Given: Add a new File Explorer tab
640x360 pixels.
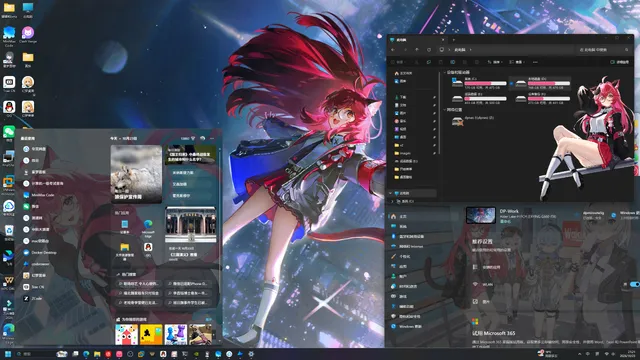Looking at the screenshot, I should tap(453, 40).
